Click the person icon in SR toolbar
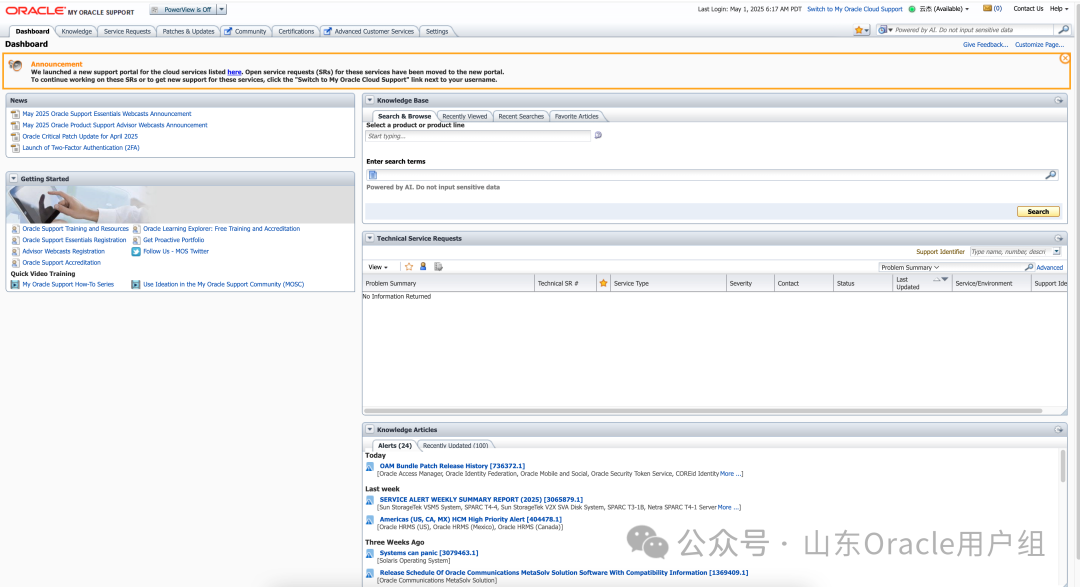Viewport: 1080px width, 587px height. pos(423,267)
